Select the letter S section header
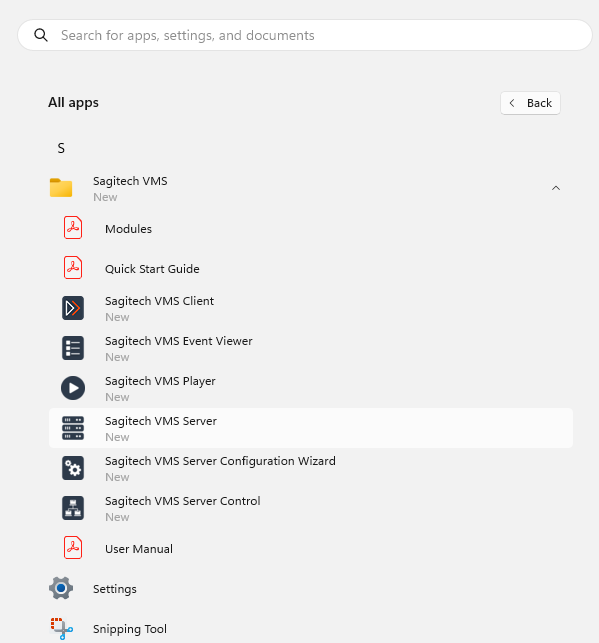Image resolution: width=599 pixels, height=643 pixels. click(x=61, y=148)
